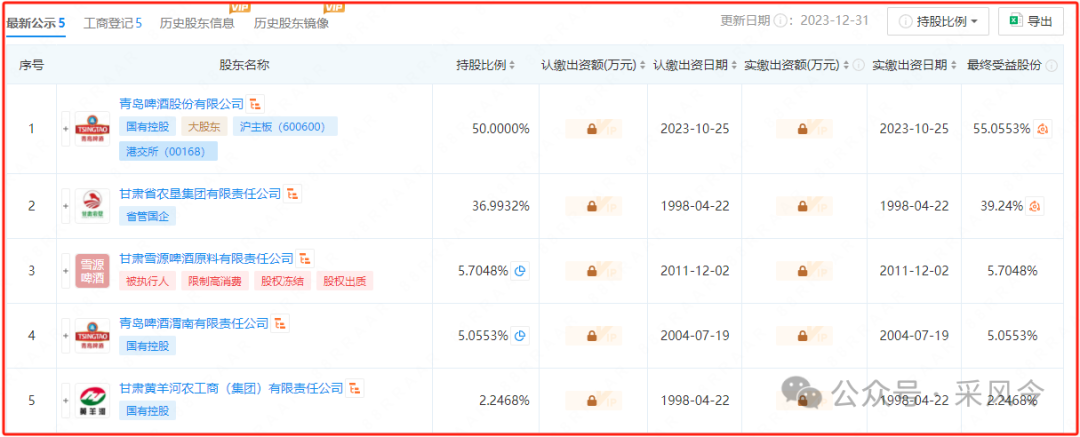The height and width of the screenshot is (437, 1080).
Task: Click the VIP lock on row 5 认缴出资额
Action: coord(593,400)
